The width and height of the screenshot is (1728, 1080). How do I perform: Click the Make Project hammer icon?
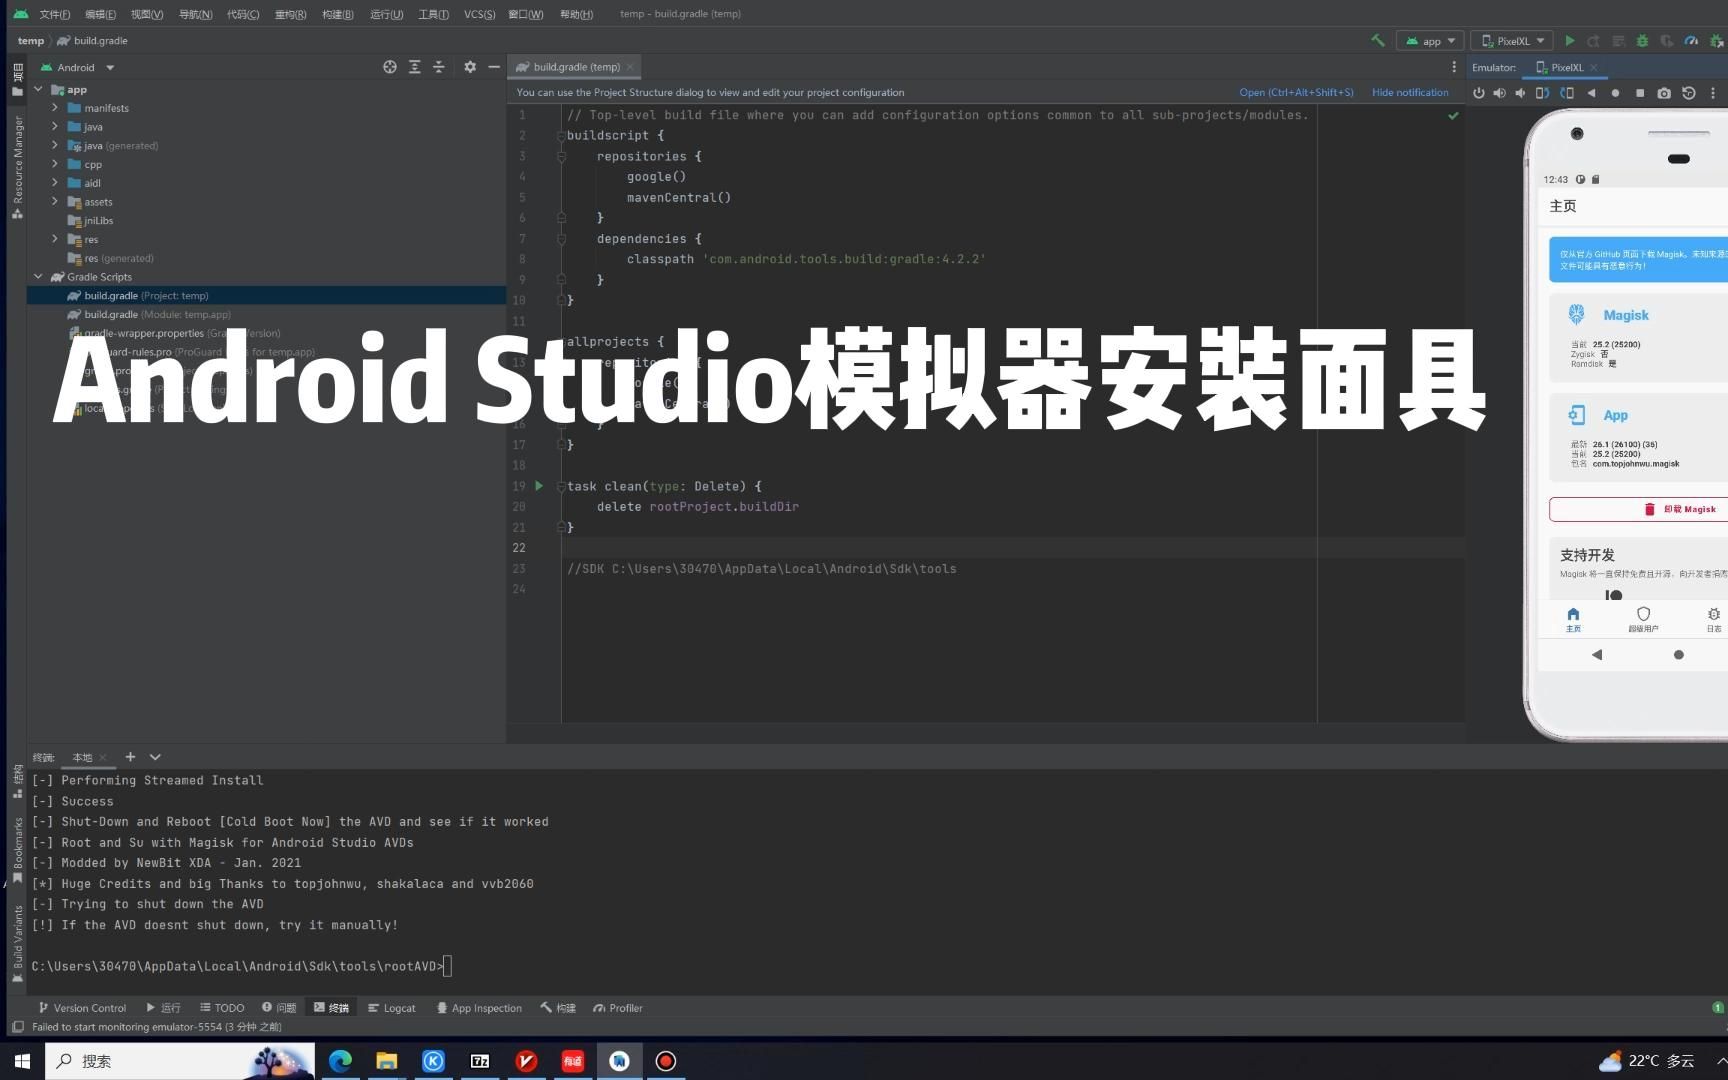click(1378, 41)
